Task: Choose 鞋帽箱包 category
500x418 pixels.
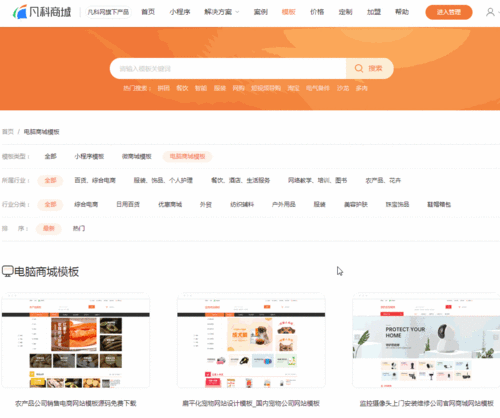Action: (439, 204)
